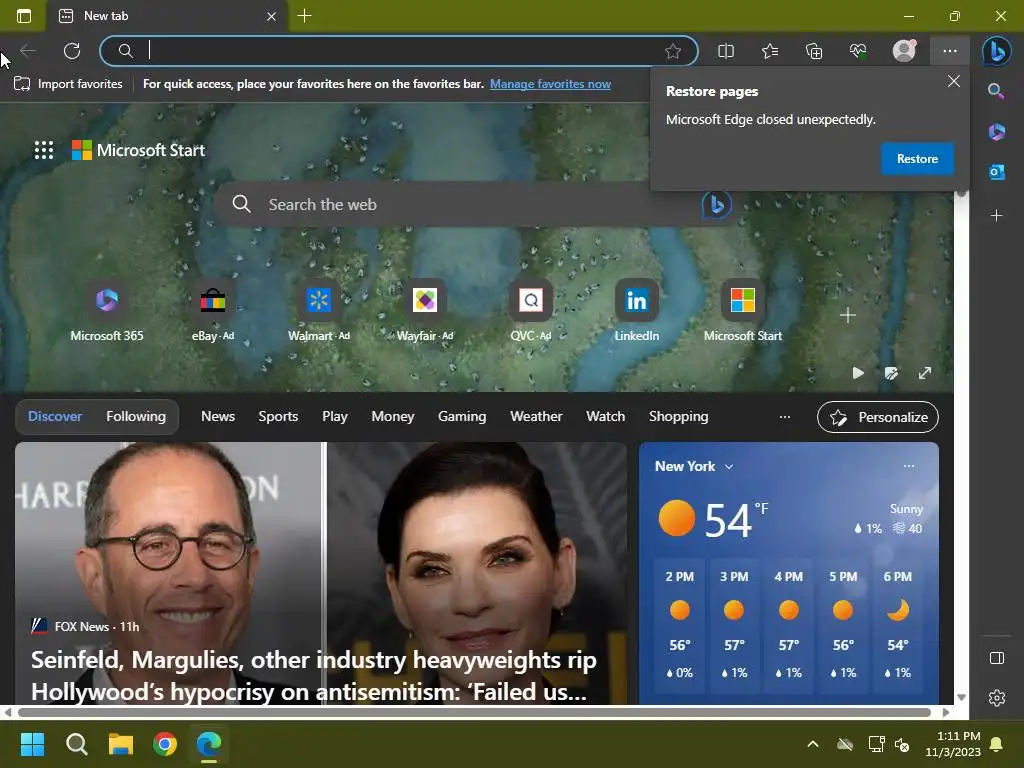Open a new tab with plus button
The height and width of the screenshot is (768, 1024).
coord(304,16)
